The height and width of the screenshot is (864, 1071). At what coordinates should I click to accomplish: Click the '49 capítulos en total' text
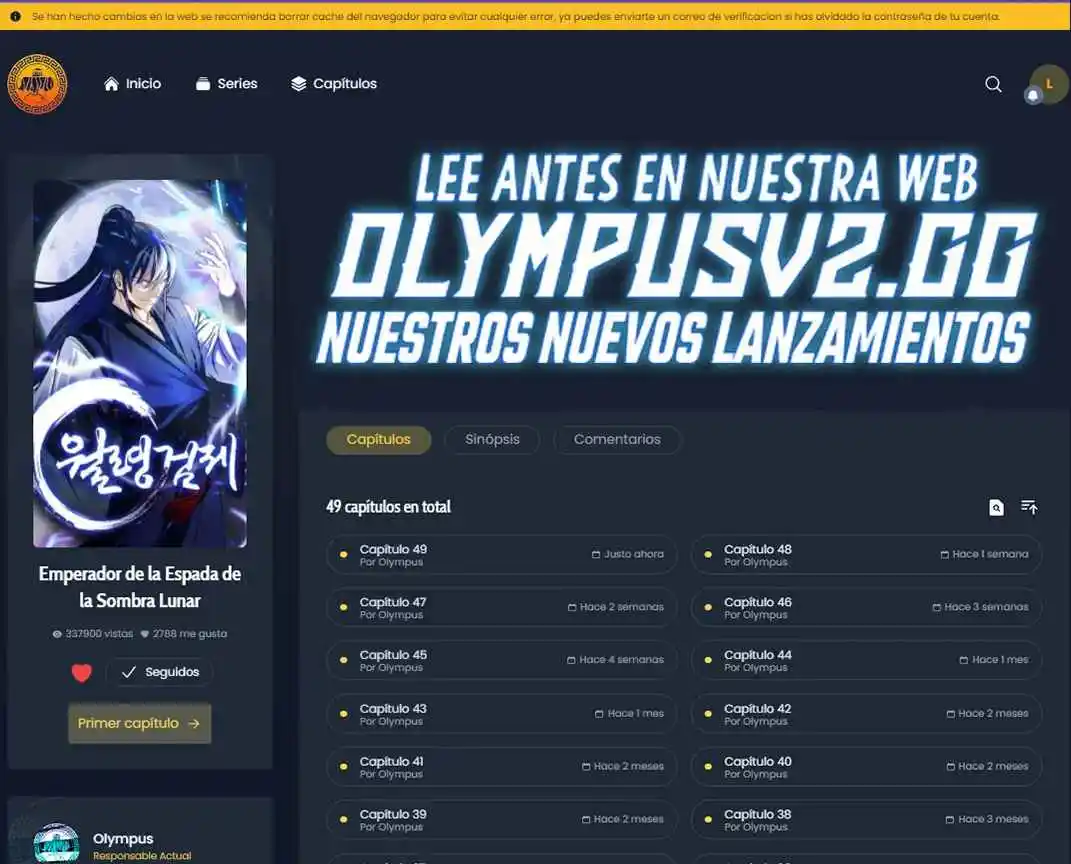[388, 507]
